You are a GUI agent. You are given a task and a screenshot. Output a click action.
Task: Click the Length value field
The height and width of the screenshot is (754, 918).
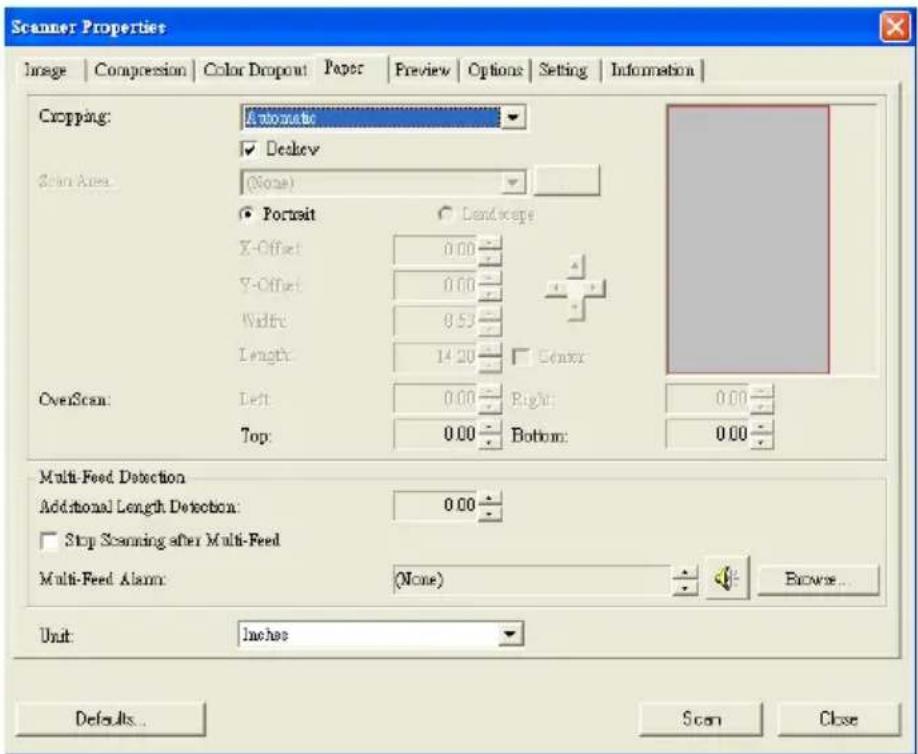click(x=436, y=356)
